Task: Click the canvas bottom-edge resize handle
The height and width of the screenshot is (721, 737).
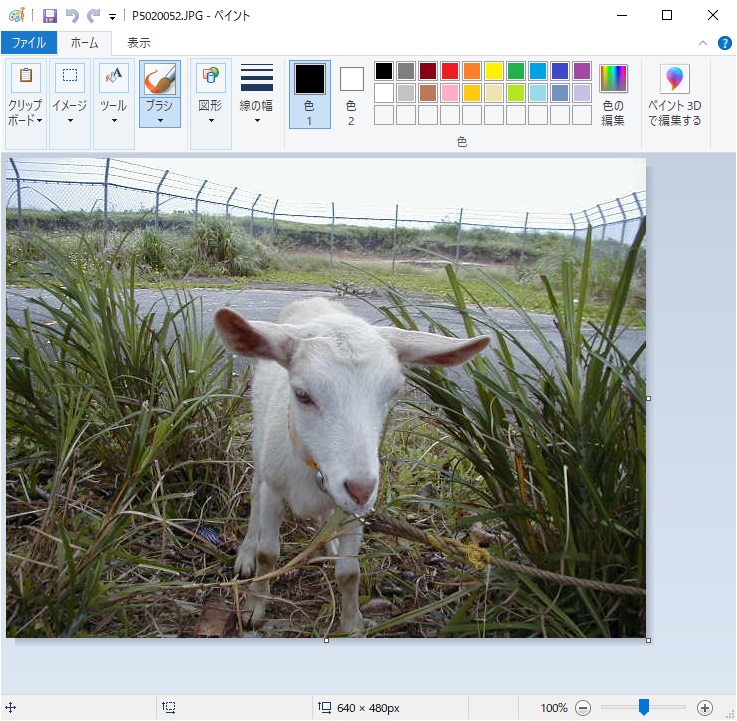Action: [x=326, y=640]
